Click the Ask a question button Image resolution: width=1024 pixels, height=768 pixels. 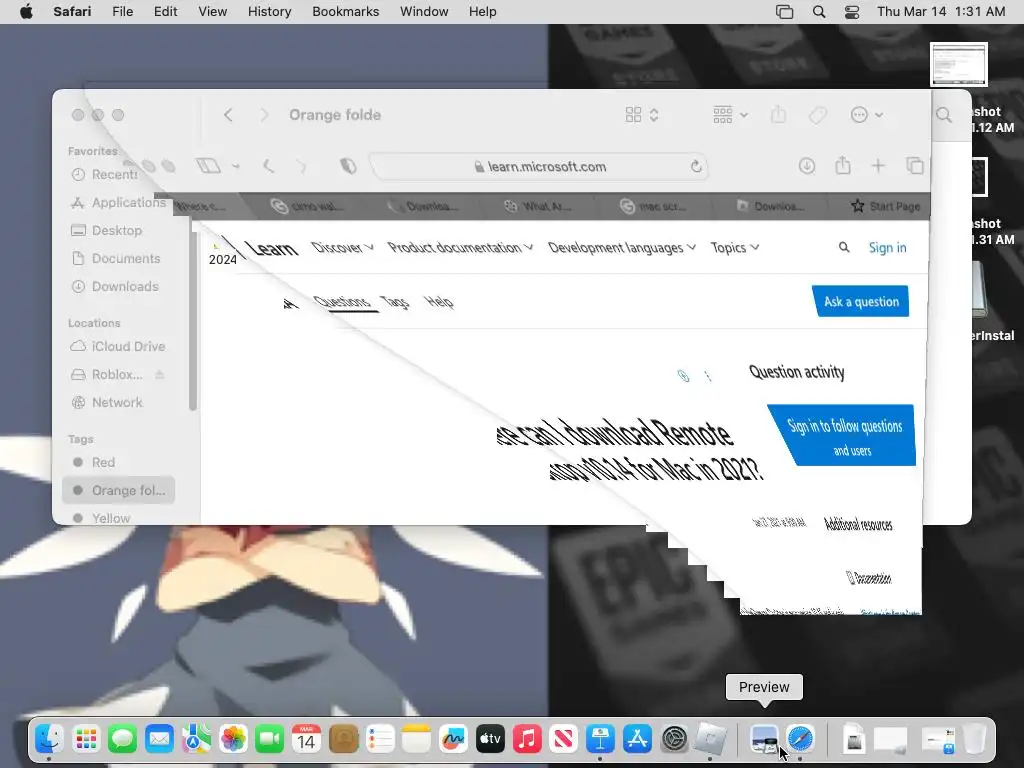coord(861,301)
